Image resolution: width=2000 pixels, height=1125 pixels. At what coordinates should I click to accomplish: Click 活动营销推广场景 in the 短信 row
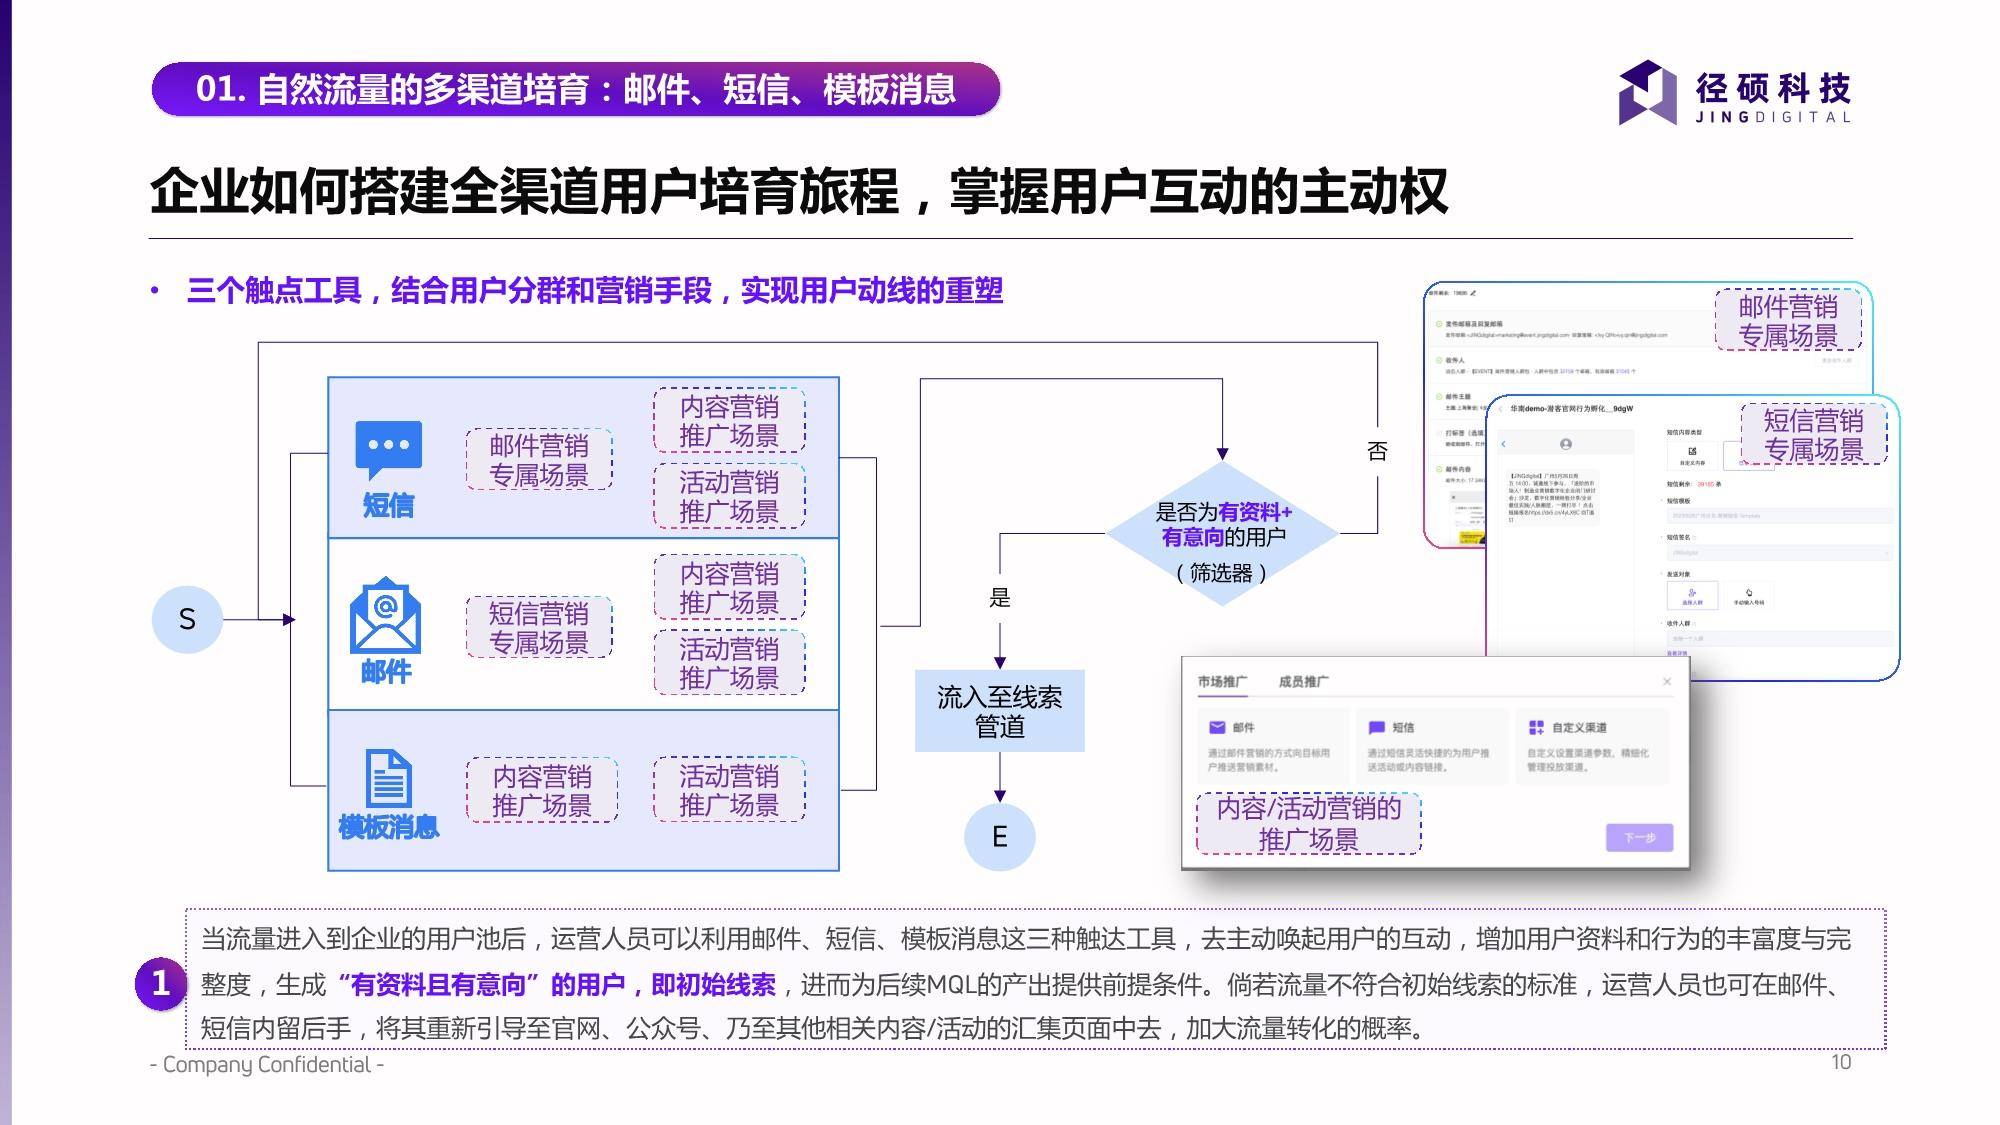click(x=729, y=497)
